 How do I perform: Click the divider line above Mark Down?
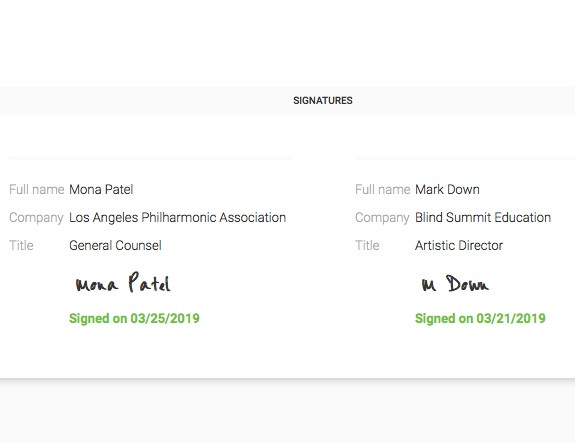(x=465, y=158)
